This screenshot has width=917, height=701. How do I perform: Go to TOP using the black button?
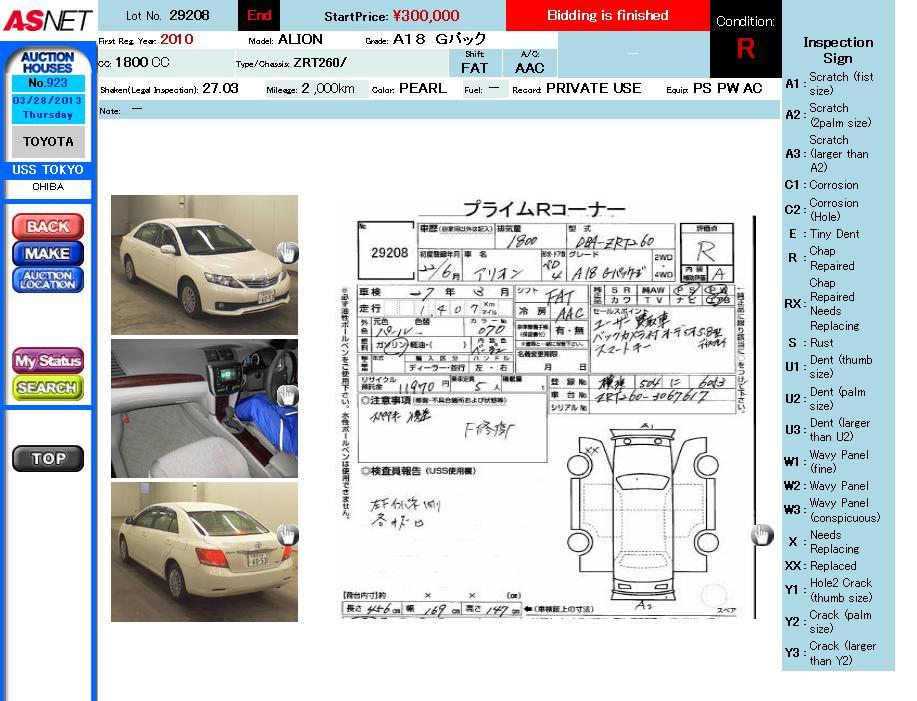48,459
